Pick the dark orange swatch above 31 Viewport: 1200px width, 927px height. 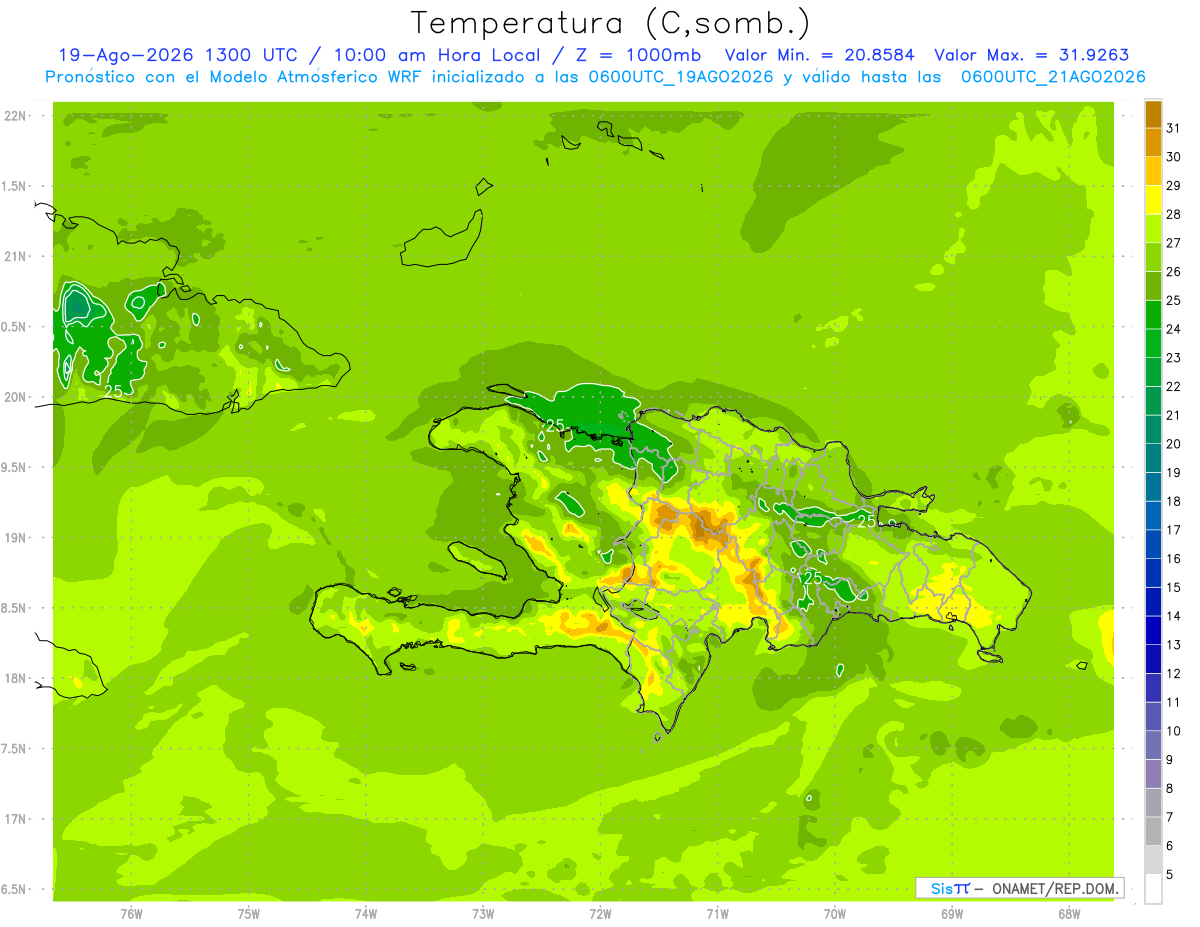pos(1153,114)
